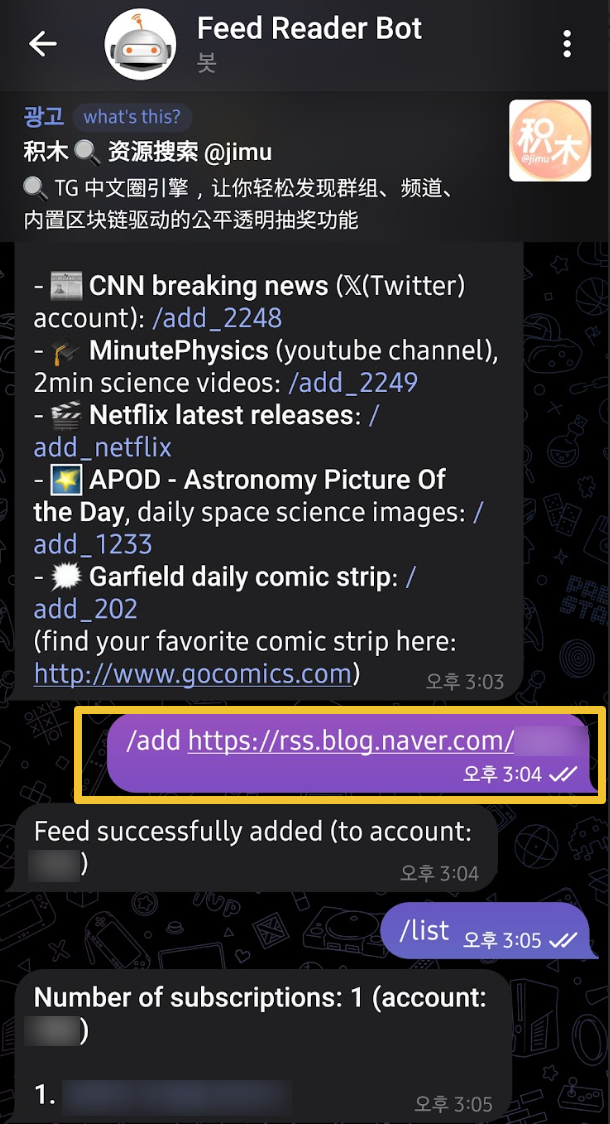Tap the 'what's this?' ad label
This screenshot has height=1124, width=610.
pos(133,116)
